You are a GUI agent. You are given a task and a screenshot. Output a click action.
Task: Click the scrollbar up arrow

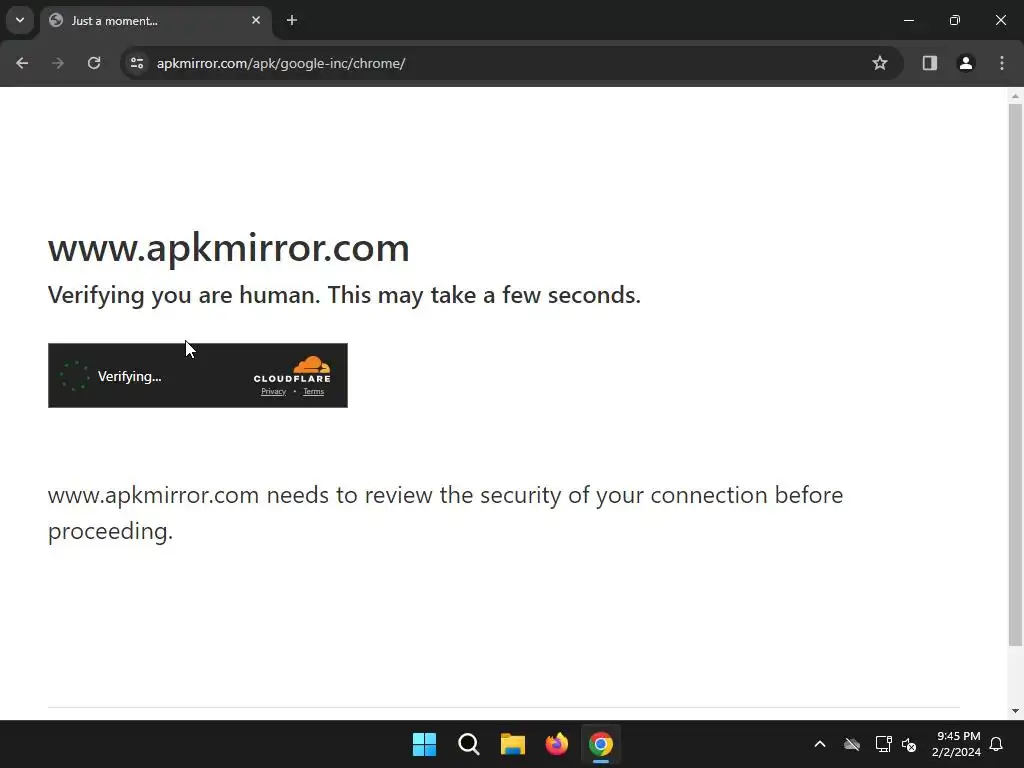click(1015, 96)
